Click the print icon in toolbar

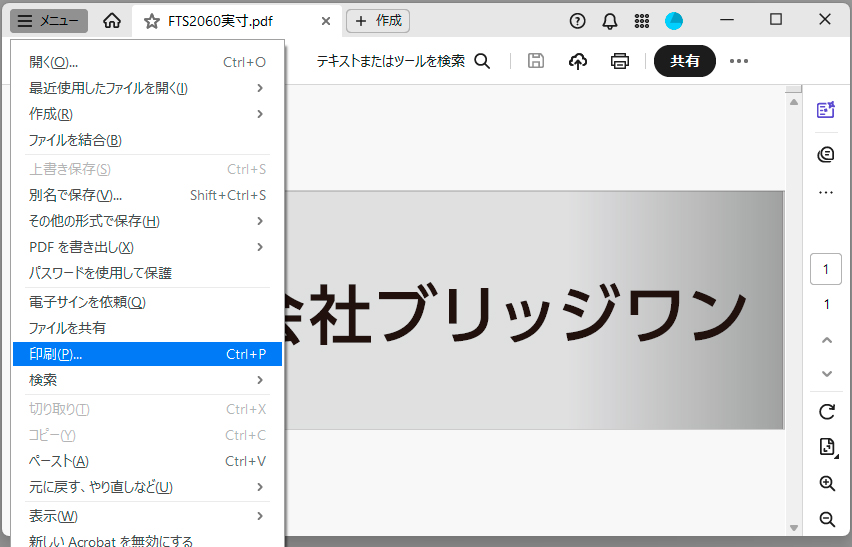[x=620, y=61]
